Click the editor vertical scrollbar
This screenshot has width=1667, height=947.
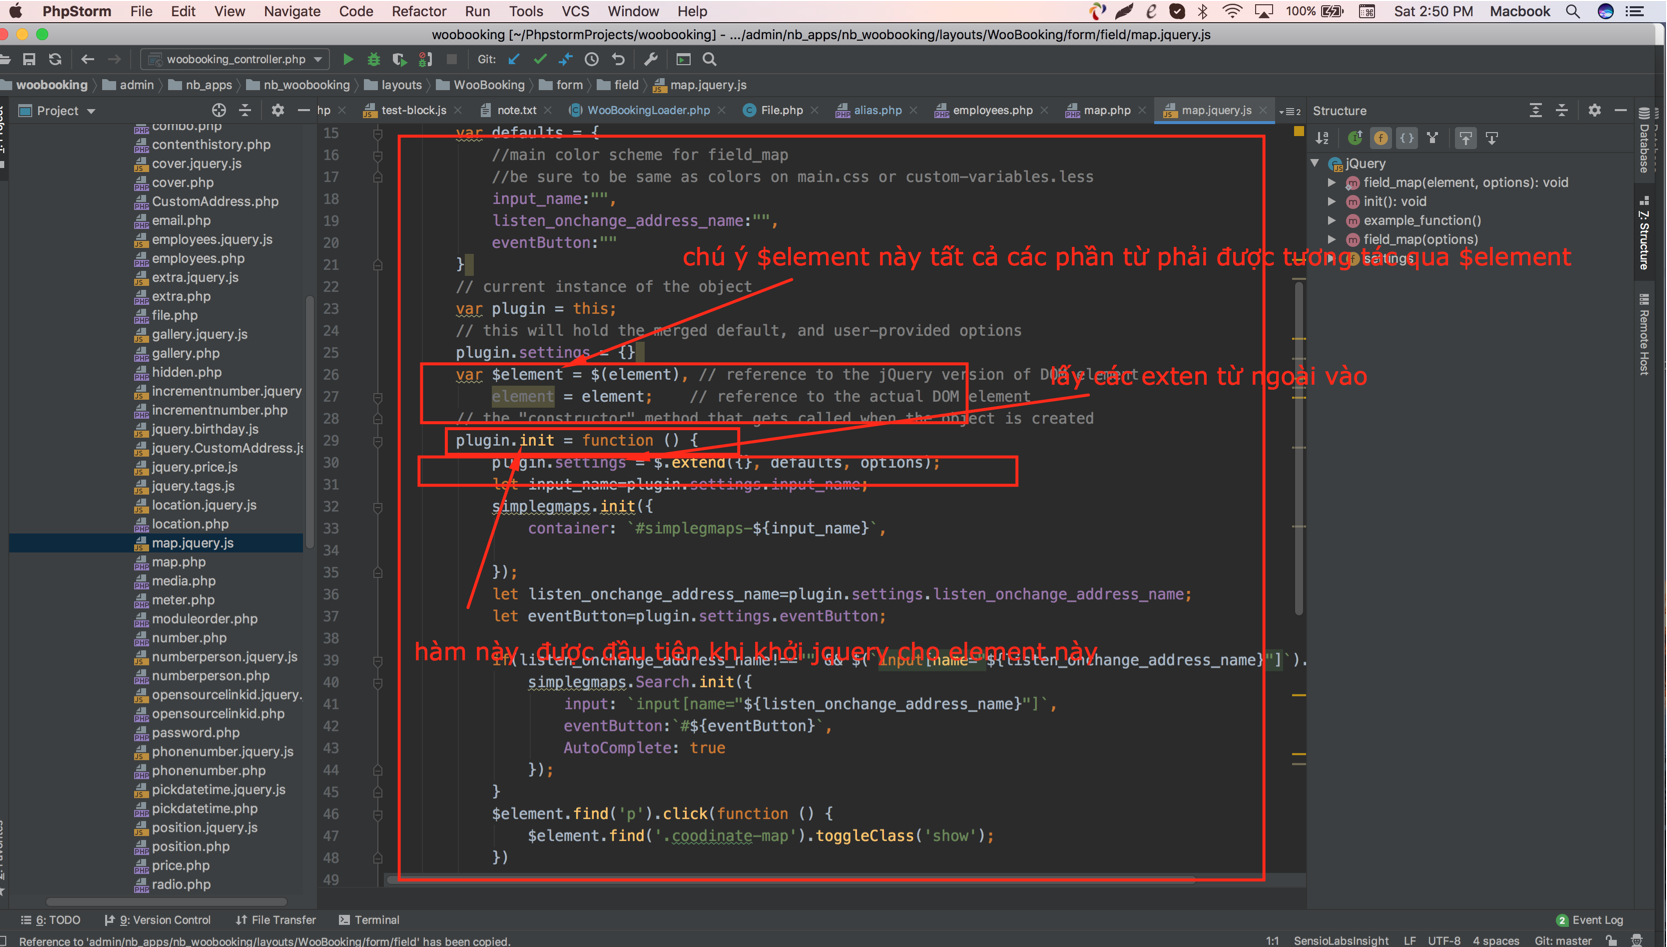1299,450
